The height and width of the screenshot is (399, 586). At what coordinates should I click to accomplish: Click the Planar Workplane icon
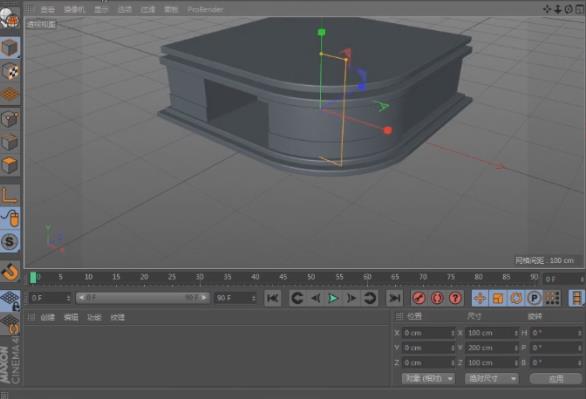point(10,324)
